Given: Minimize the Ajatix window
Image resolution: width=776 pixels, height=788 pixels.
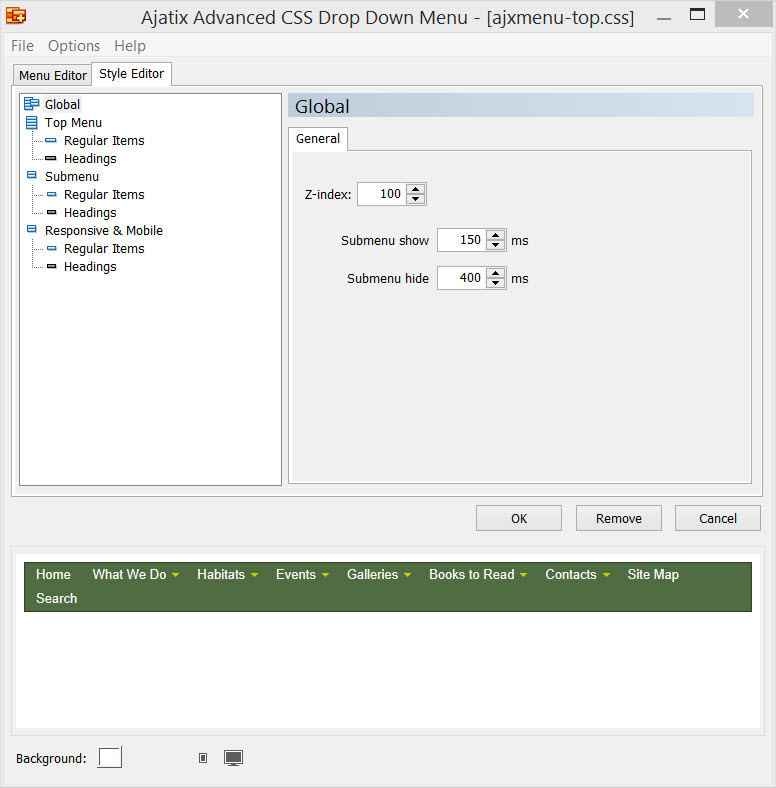Looking at the screenshot, I should [664, 19].
